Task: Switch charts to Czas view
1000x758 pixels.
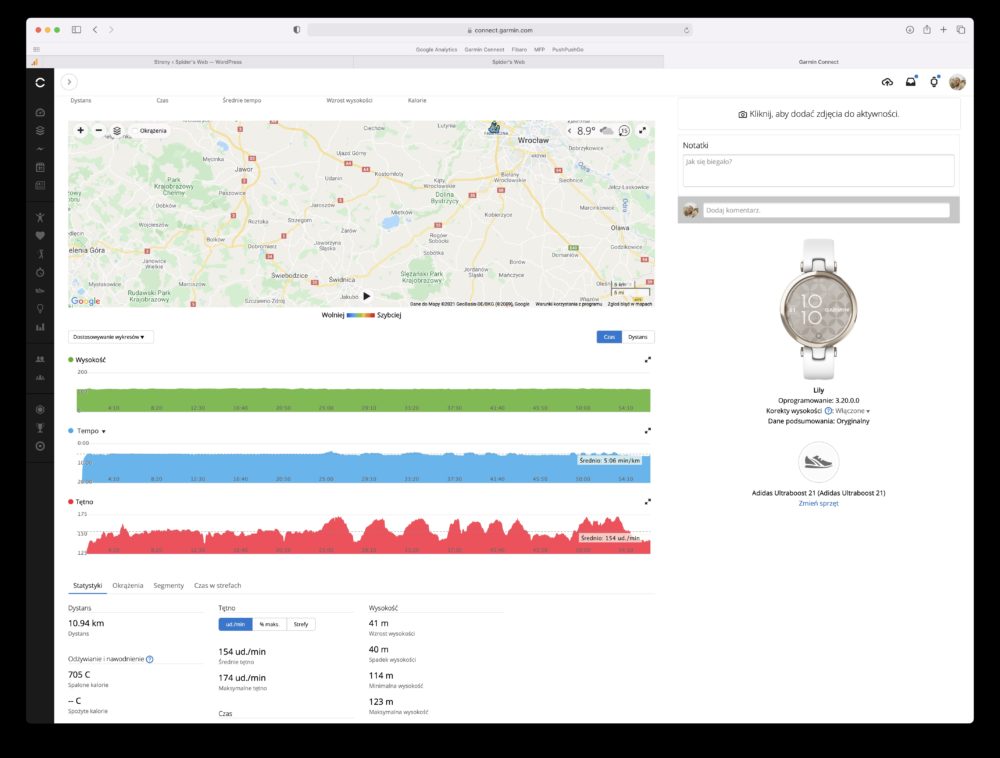Action: point(609,337)
